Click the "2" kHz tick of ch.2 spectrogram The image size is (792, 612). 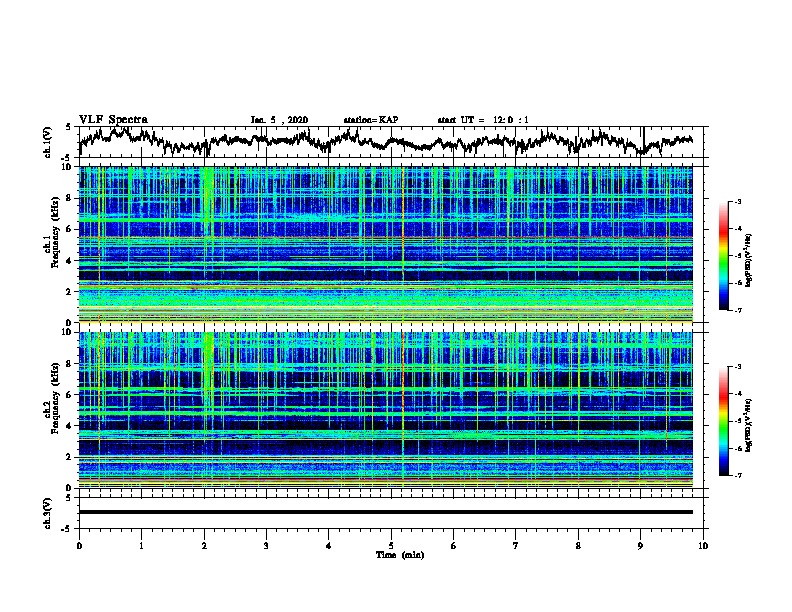pyautogui.click(x=70, y=457)
